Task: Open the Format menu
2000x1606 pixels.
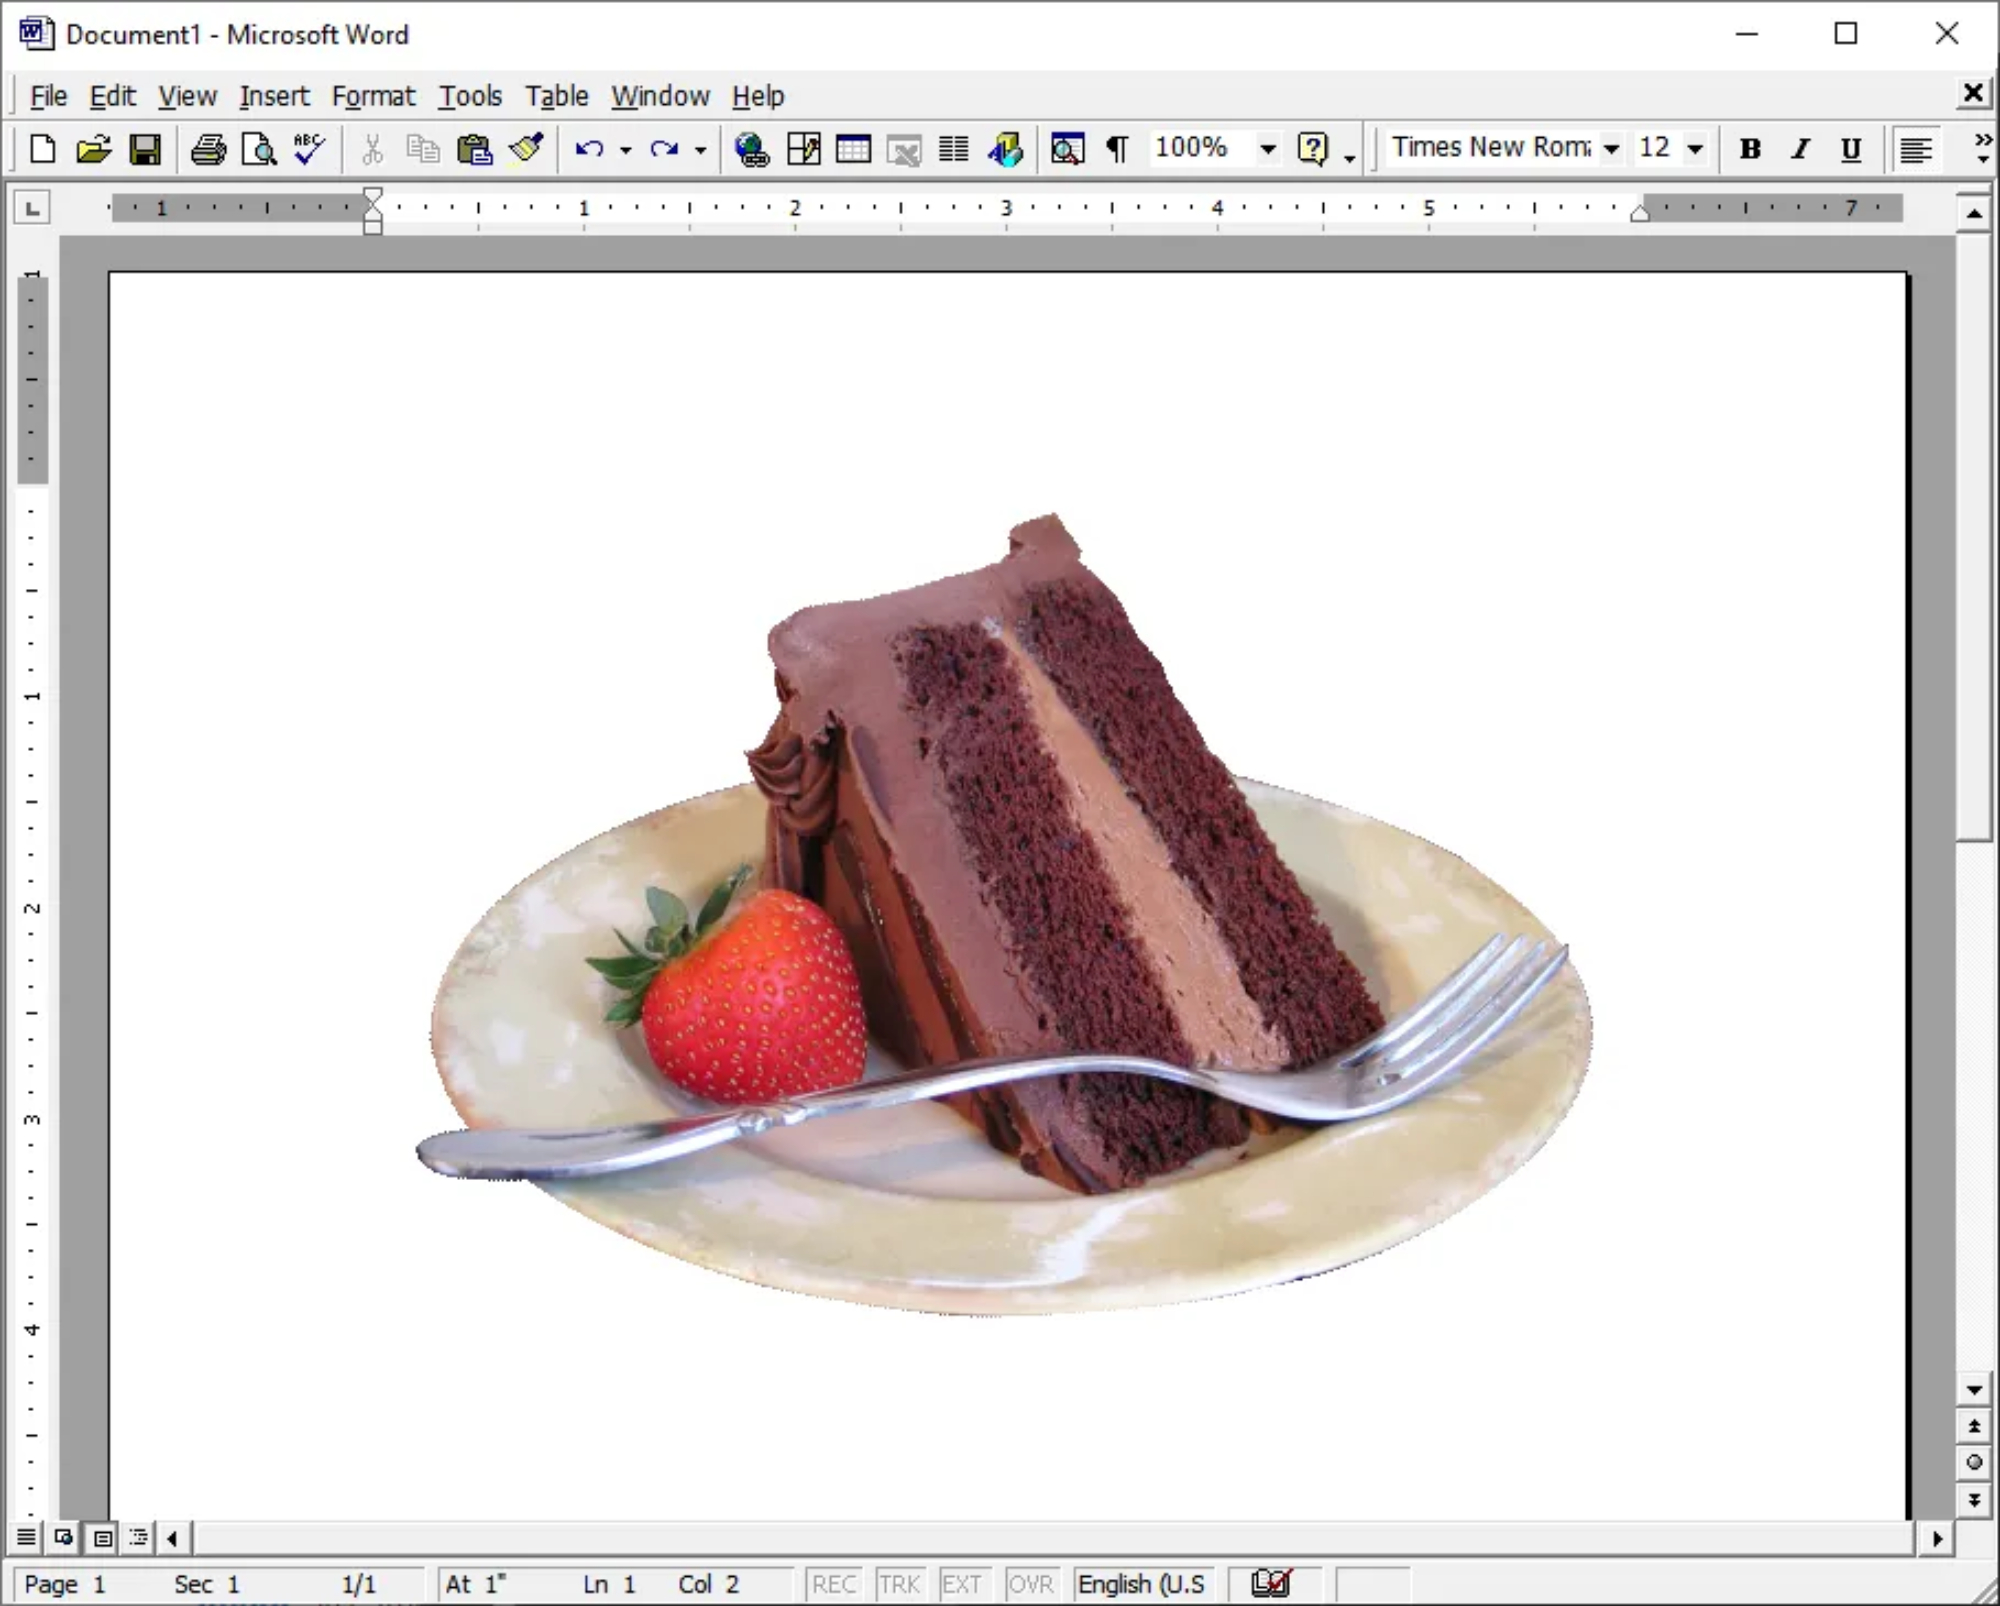Action: [x=373, y=96]
